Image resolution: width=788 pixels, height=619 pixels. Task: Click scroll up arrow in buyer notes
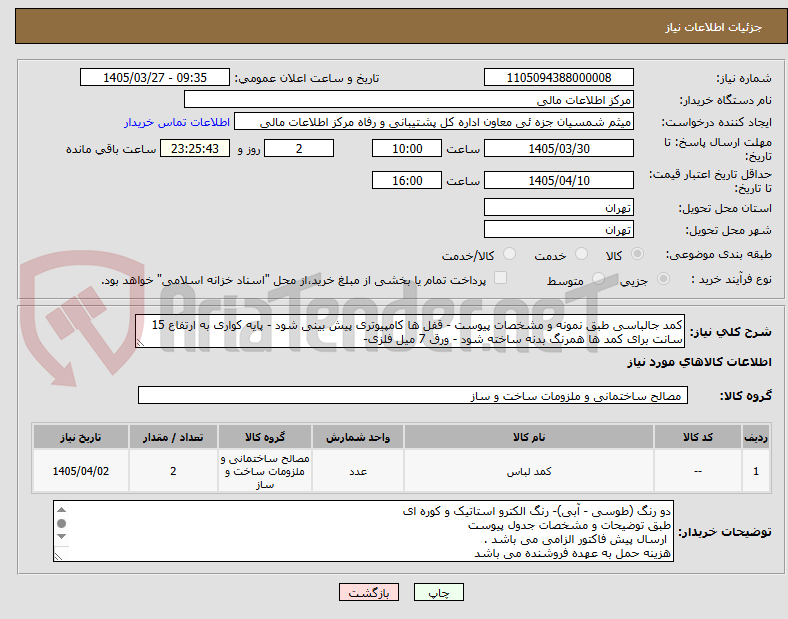pos(61,509)
